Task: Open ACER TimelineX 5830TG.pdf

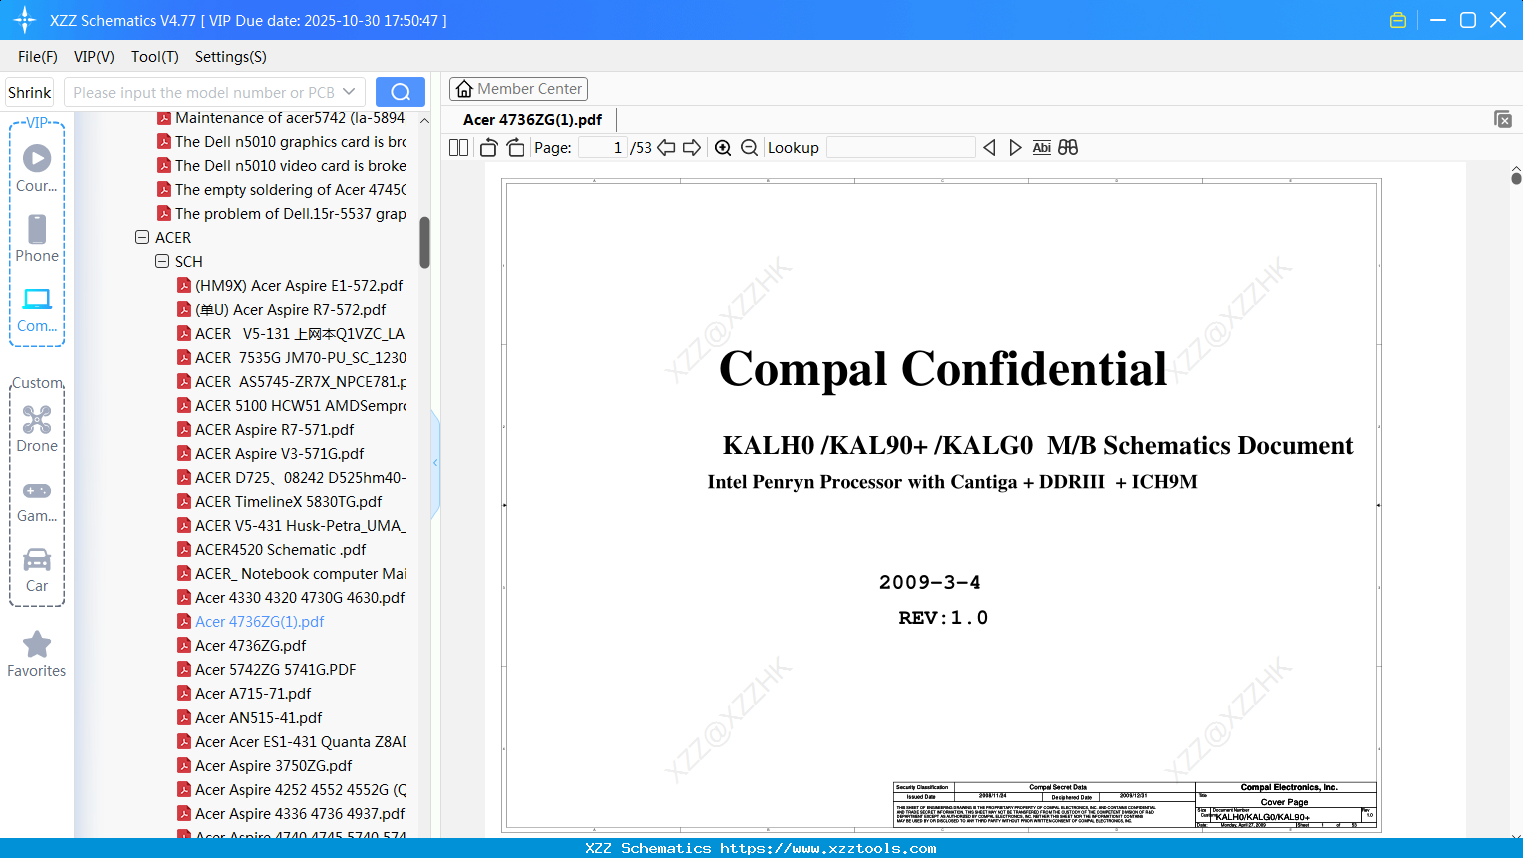Action: 280,502
